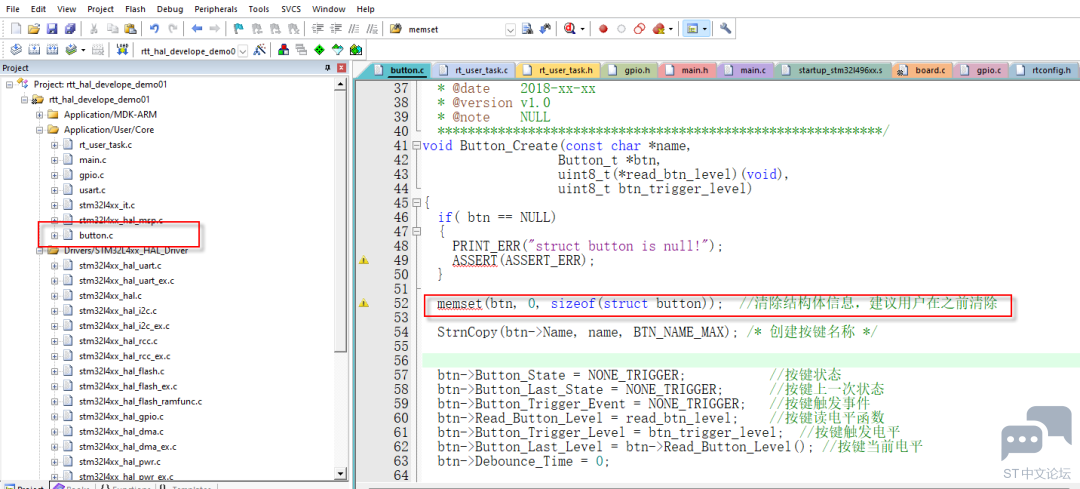Open File Extensions, Books and Environment icon
This screenshot has height=489, width=1080.
pos(283,50)
